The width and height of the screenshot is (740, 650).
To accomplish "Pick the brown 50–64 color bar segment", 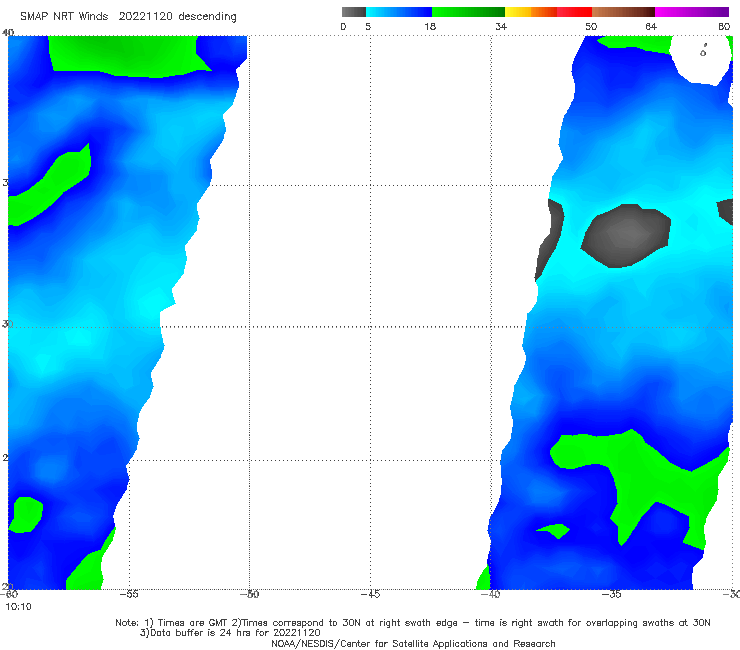I will [x=623, y=12].
